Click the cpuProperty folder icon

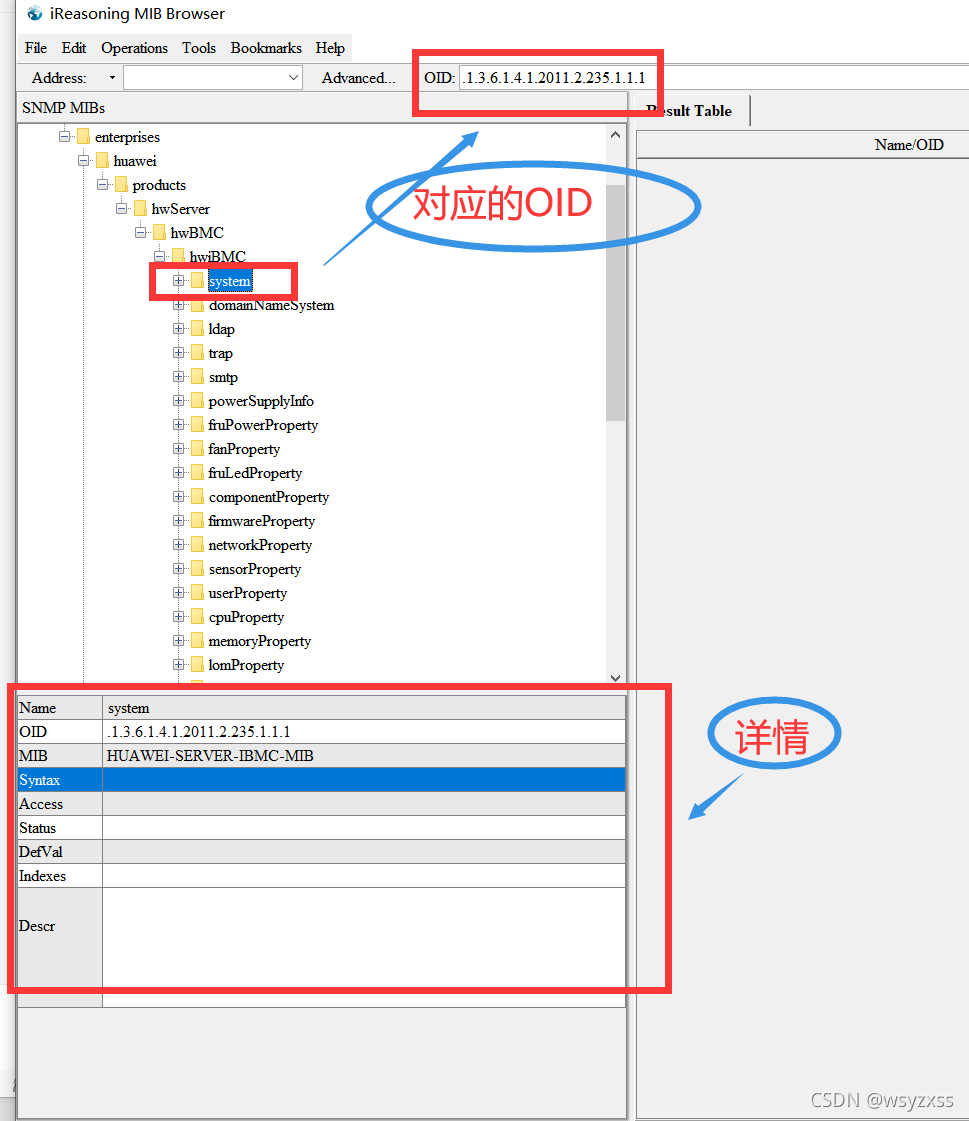click(197, 616)
